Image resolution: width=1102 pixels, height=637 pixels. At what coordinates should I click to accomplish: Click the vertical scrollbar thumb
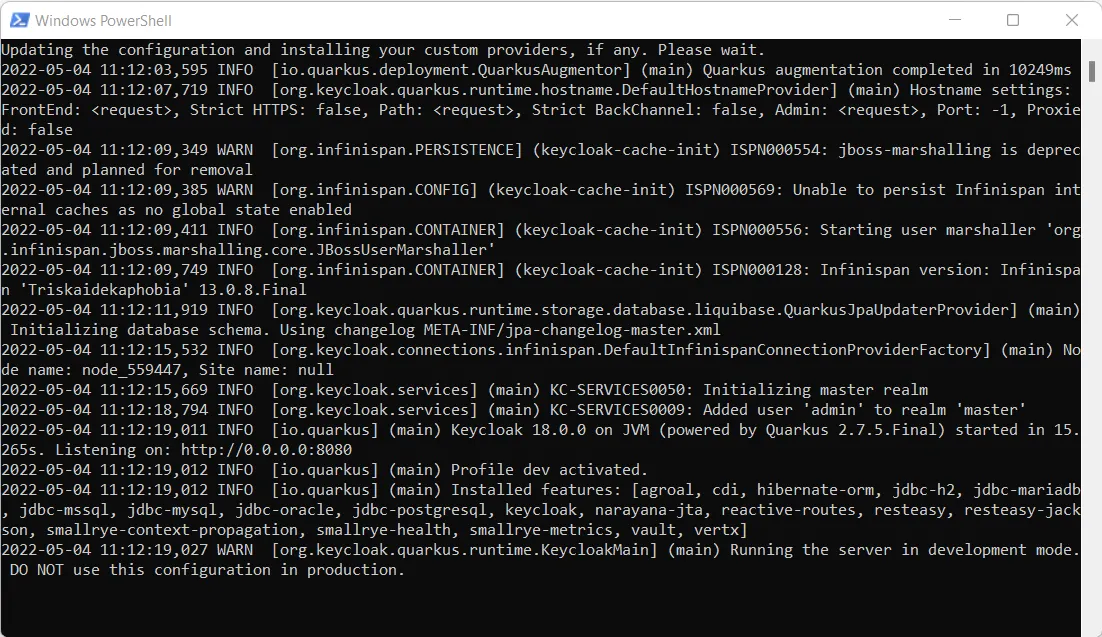tap(1091, 71)
